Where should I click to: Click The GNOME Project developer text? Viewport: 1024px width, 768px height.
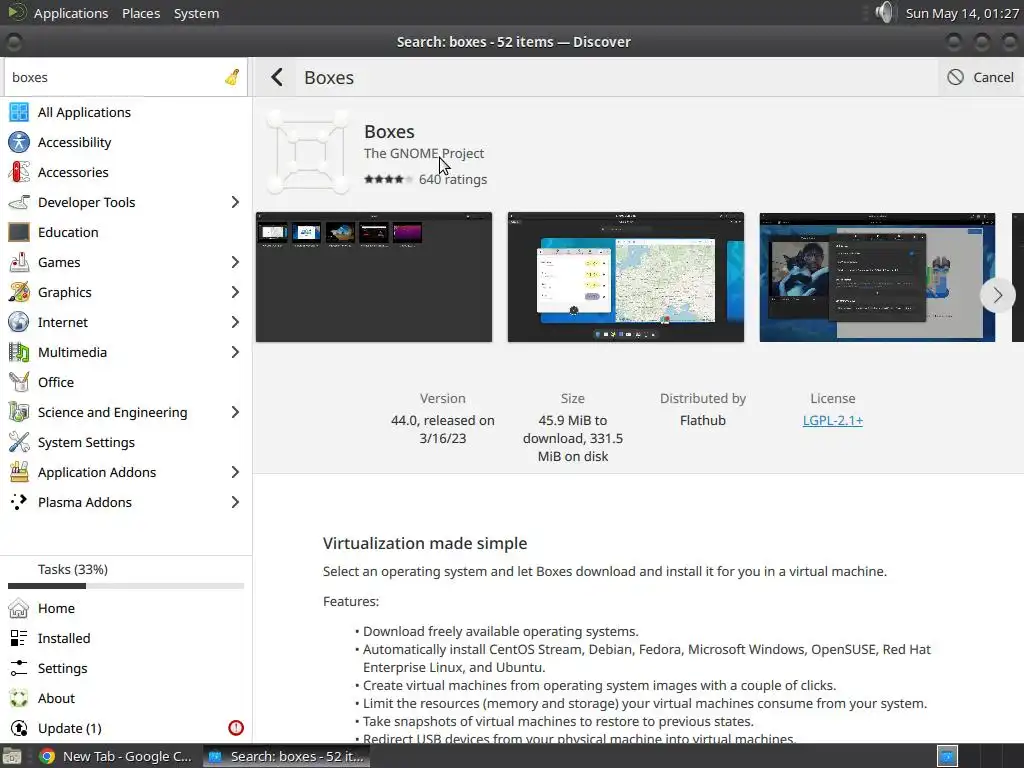[x=424, y=153]
